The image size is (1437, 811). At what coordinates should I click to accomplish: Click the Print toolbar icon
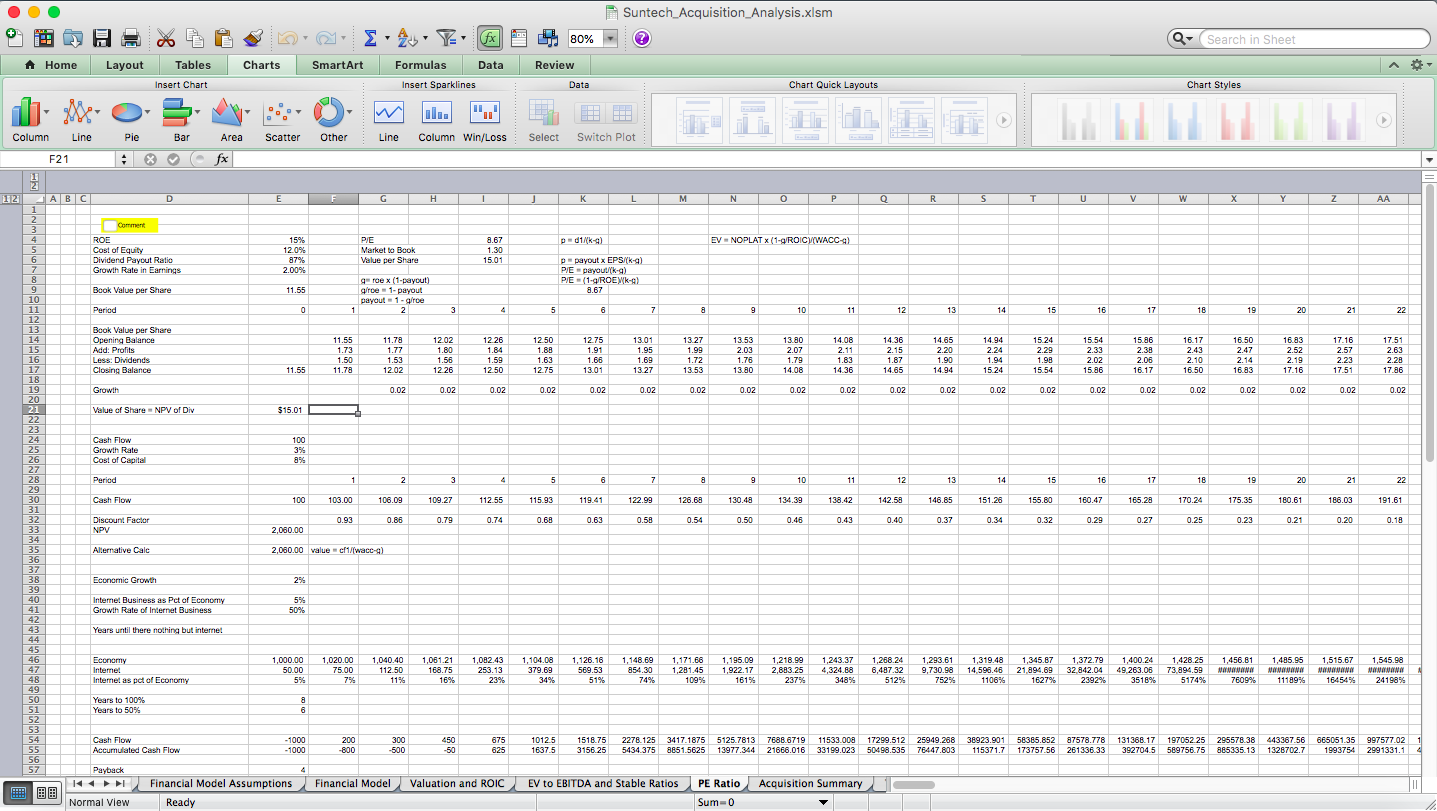coord(129,38)
